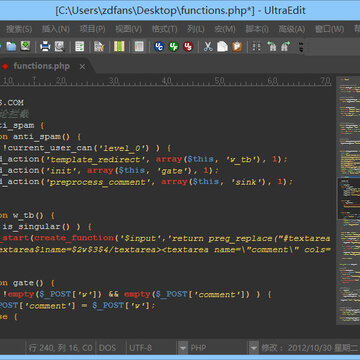Open the 宏(M) menu
Image resolution: width=360 pixels, height=360 pixels.
(x=225, y=29)
